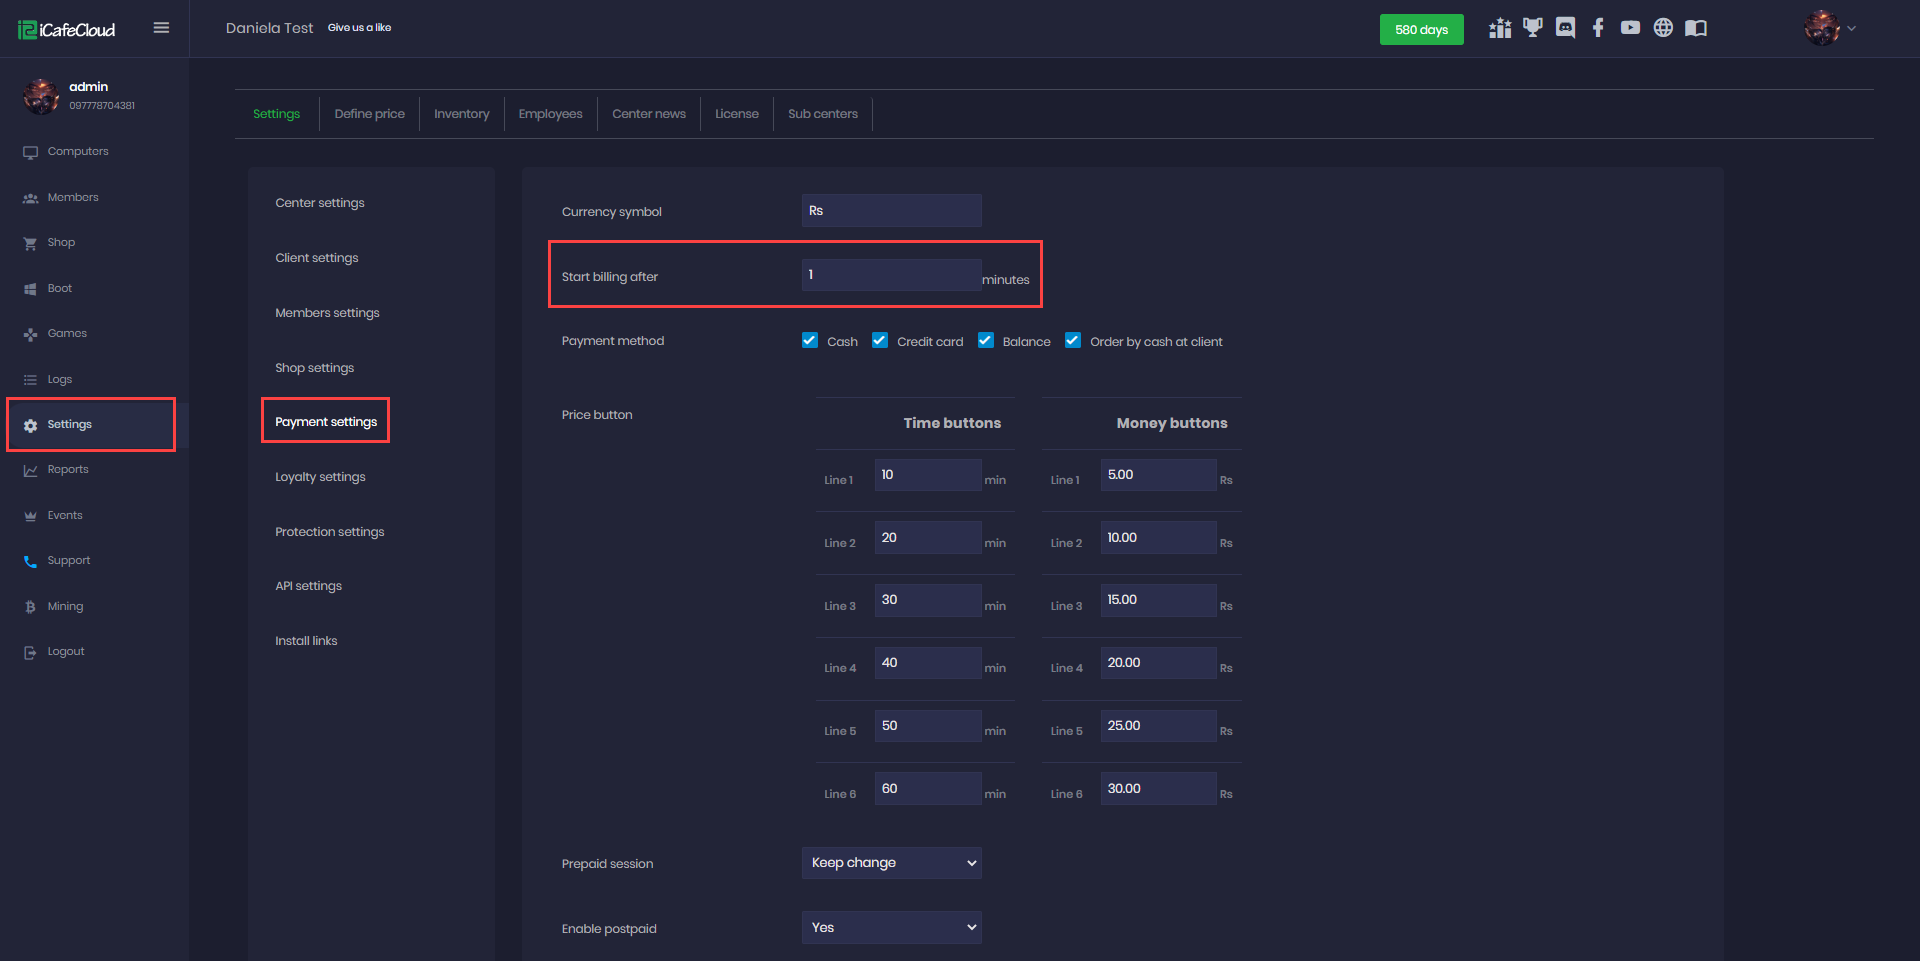The height and width of the screenshot is (961, 1920).
Task: Click the Line 3 time button field
Action: pos(927,599)
